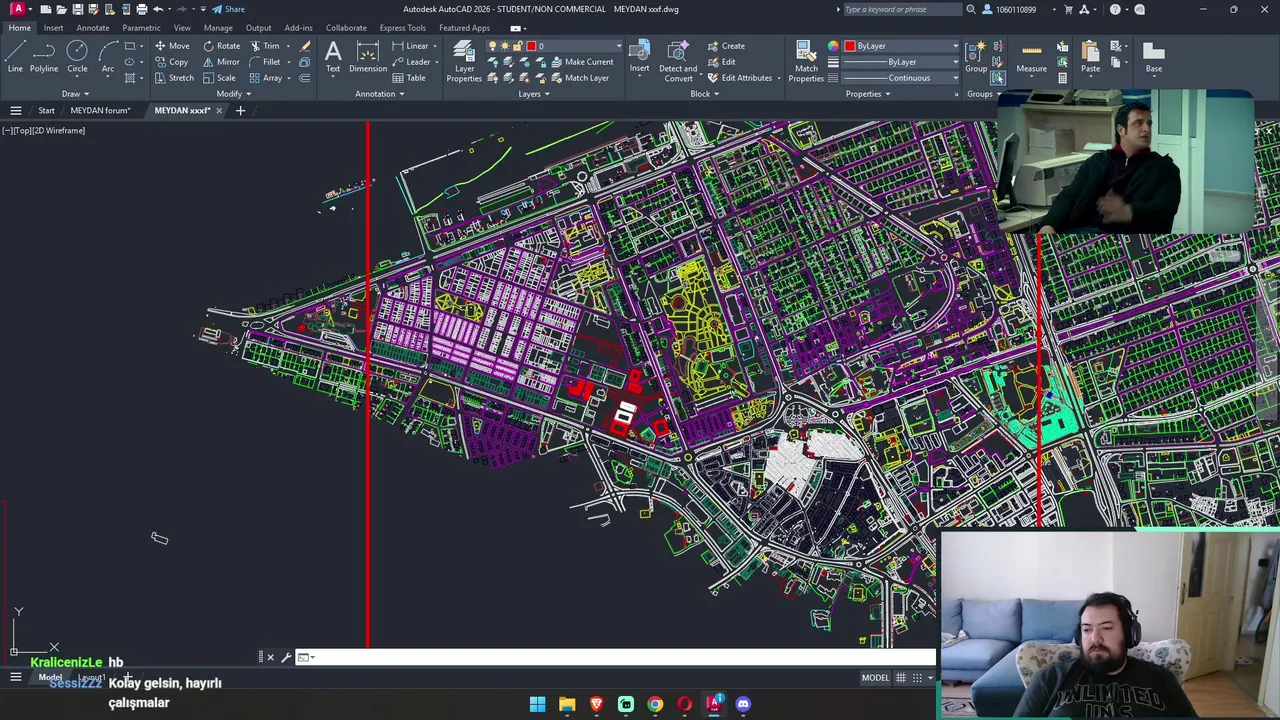
Task: Open the MEYDAN forum drawing tab
Action: coord(100,110)
